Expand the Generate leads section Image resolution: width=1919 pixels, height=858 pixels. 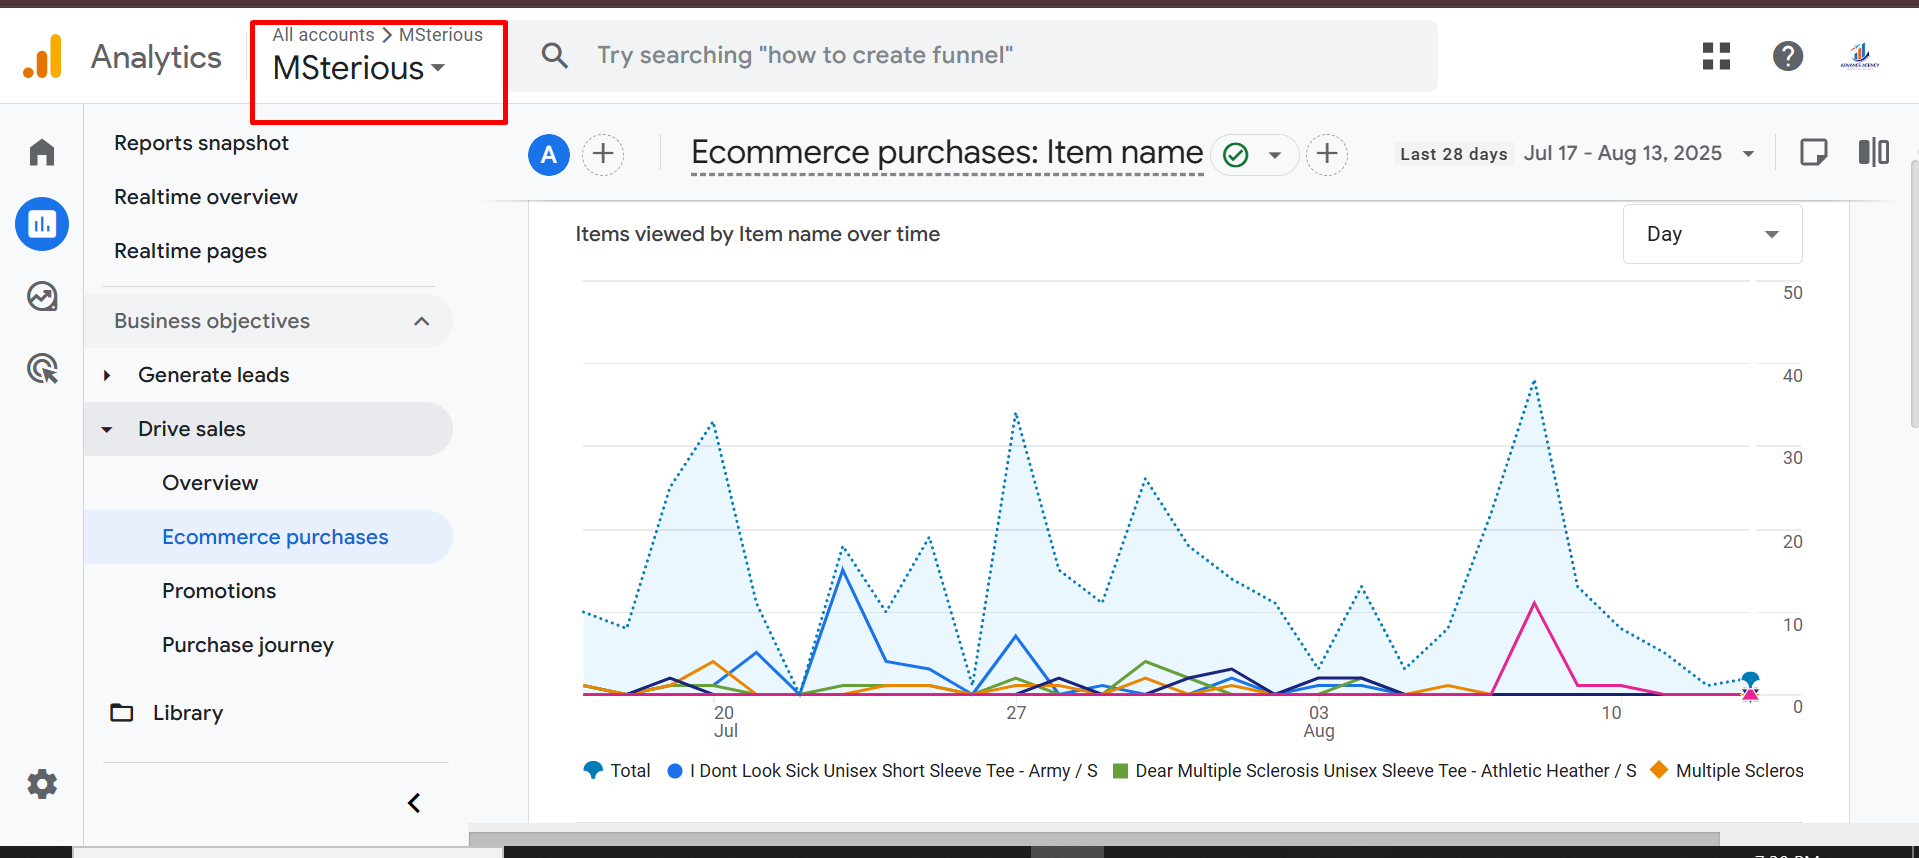pyautogui.click(x=107, y=375)
